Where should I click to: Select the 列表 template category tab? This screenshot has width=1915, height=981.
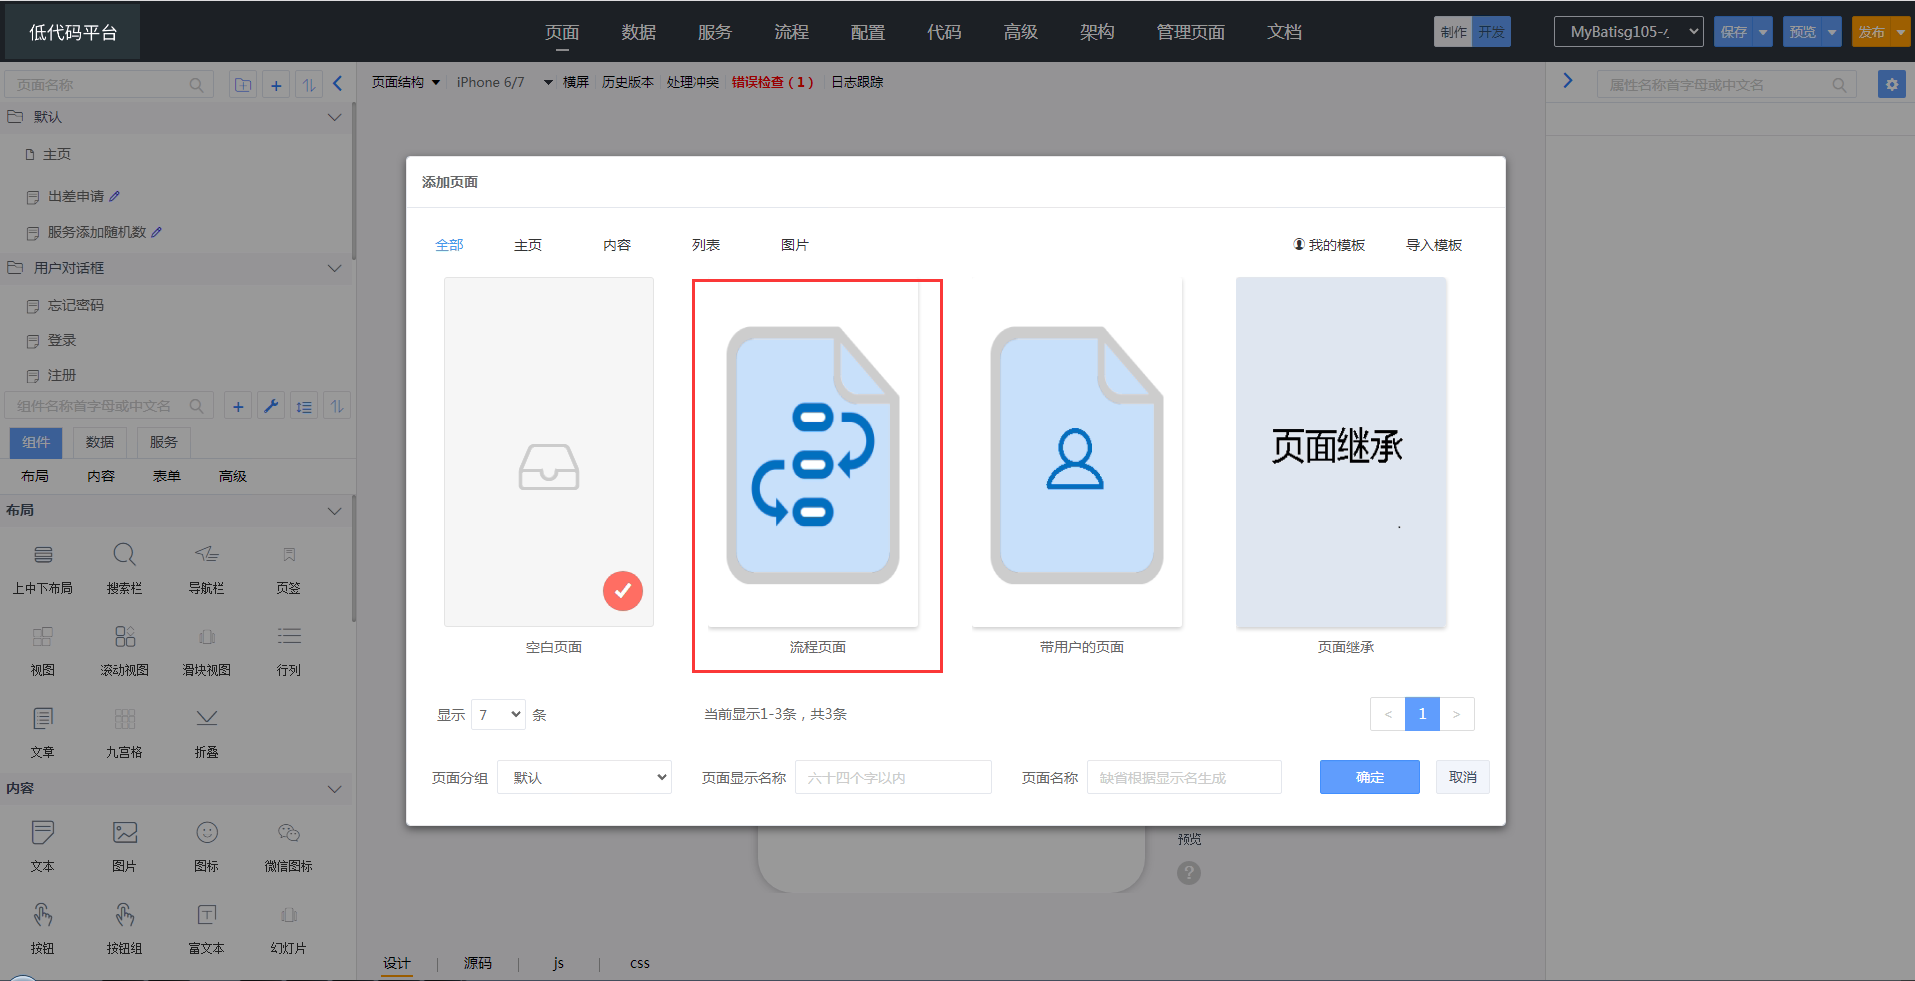tap(705, 245)
